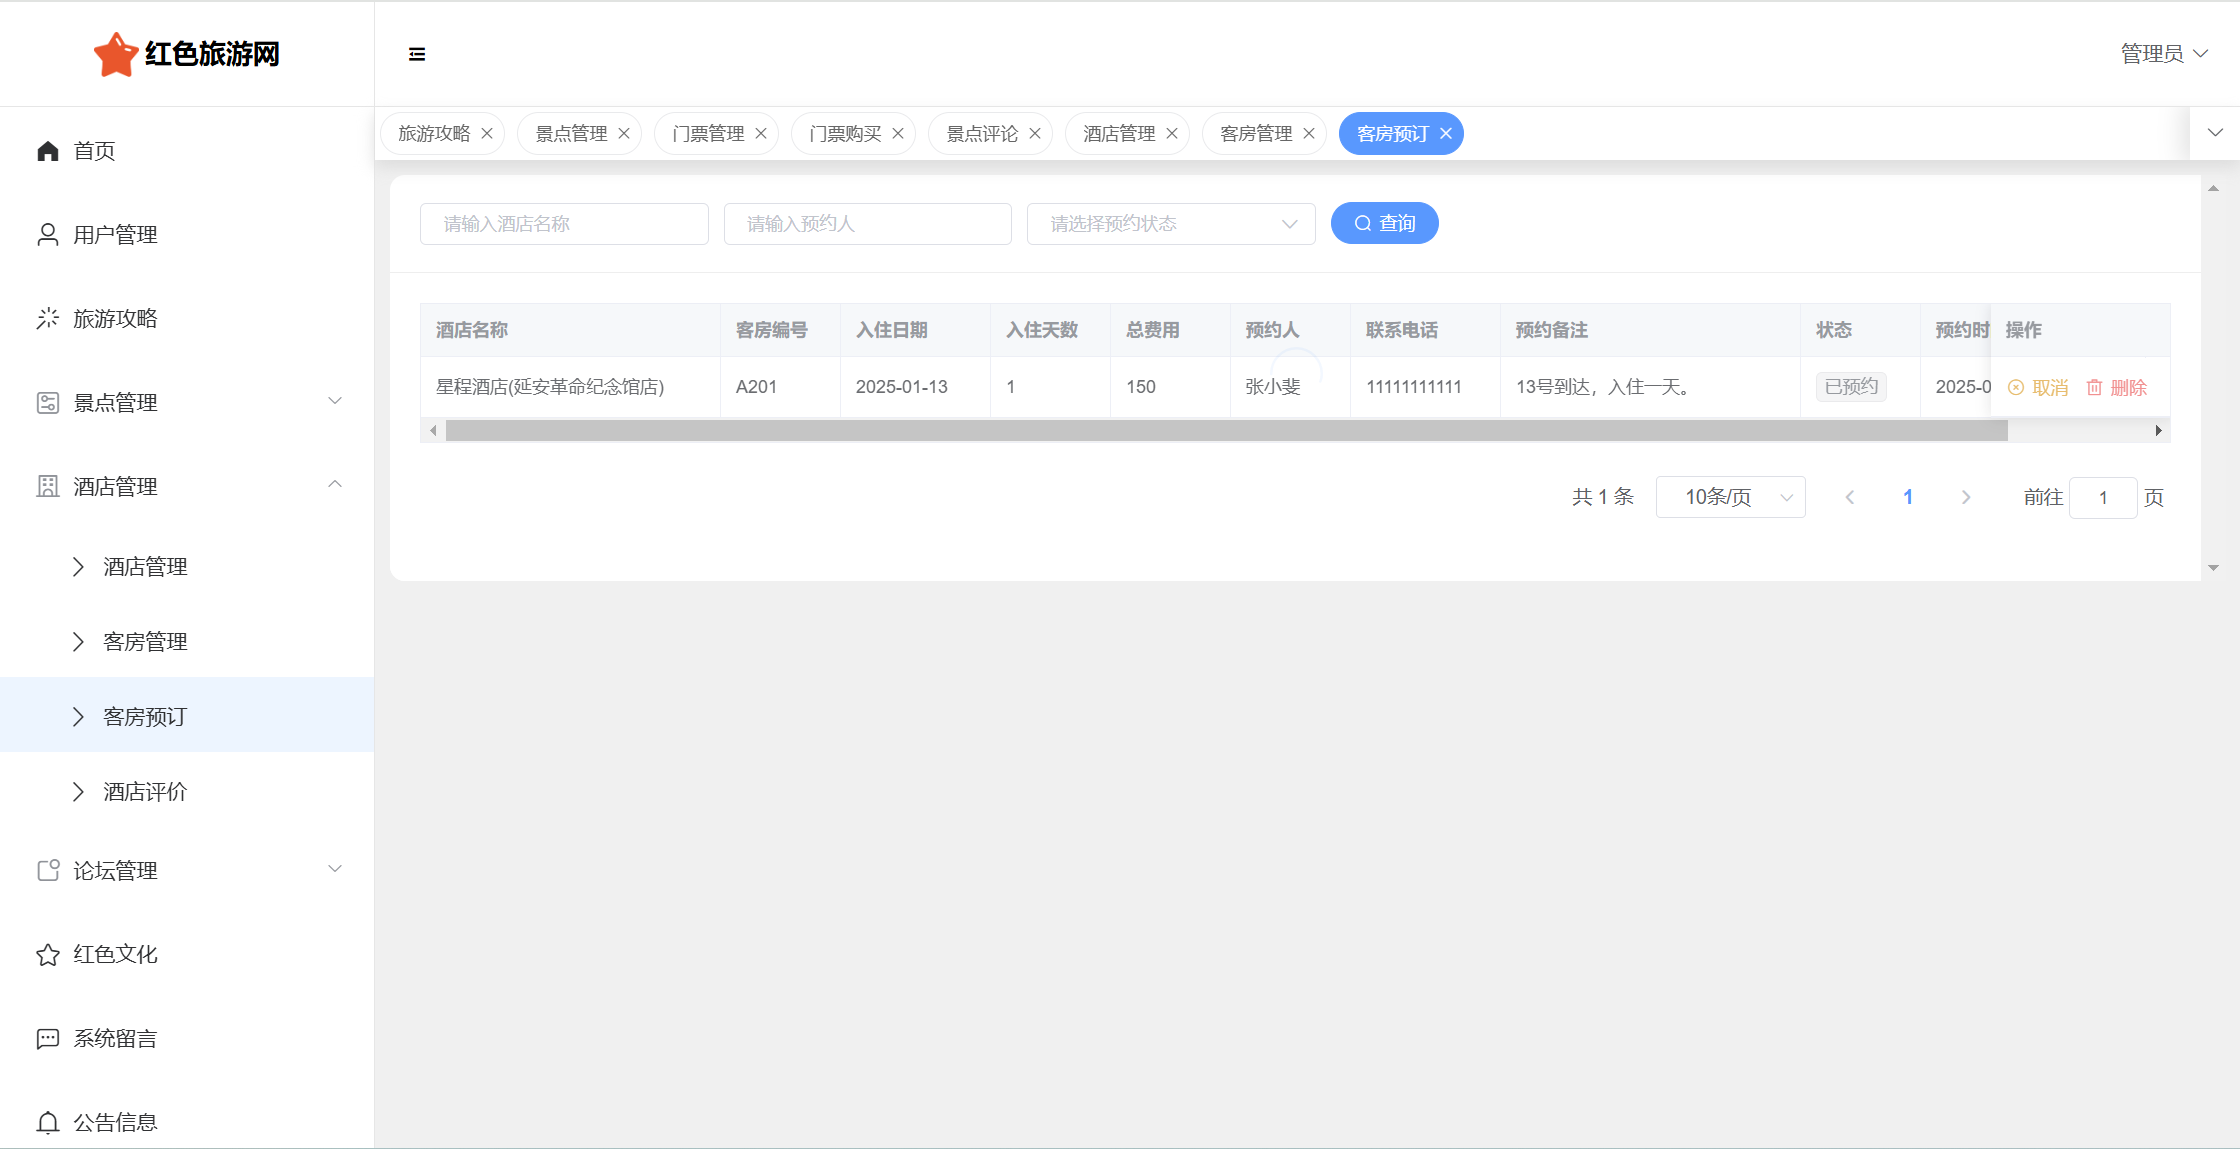Select the 酒店评价 submenu item
Screen dimensions: 2240x1149
coord(146,792)
